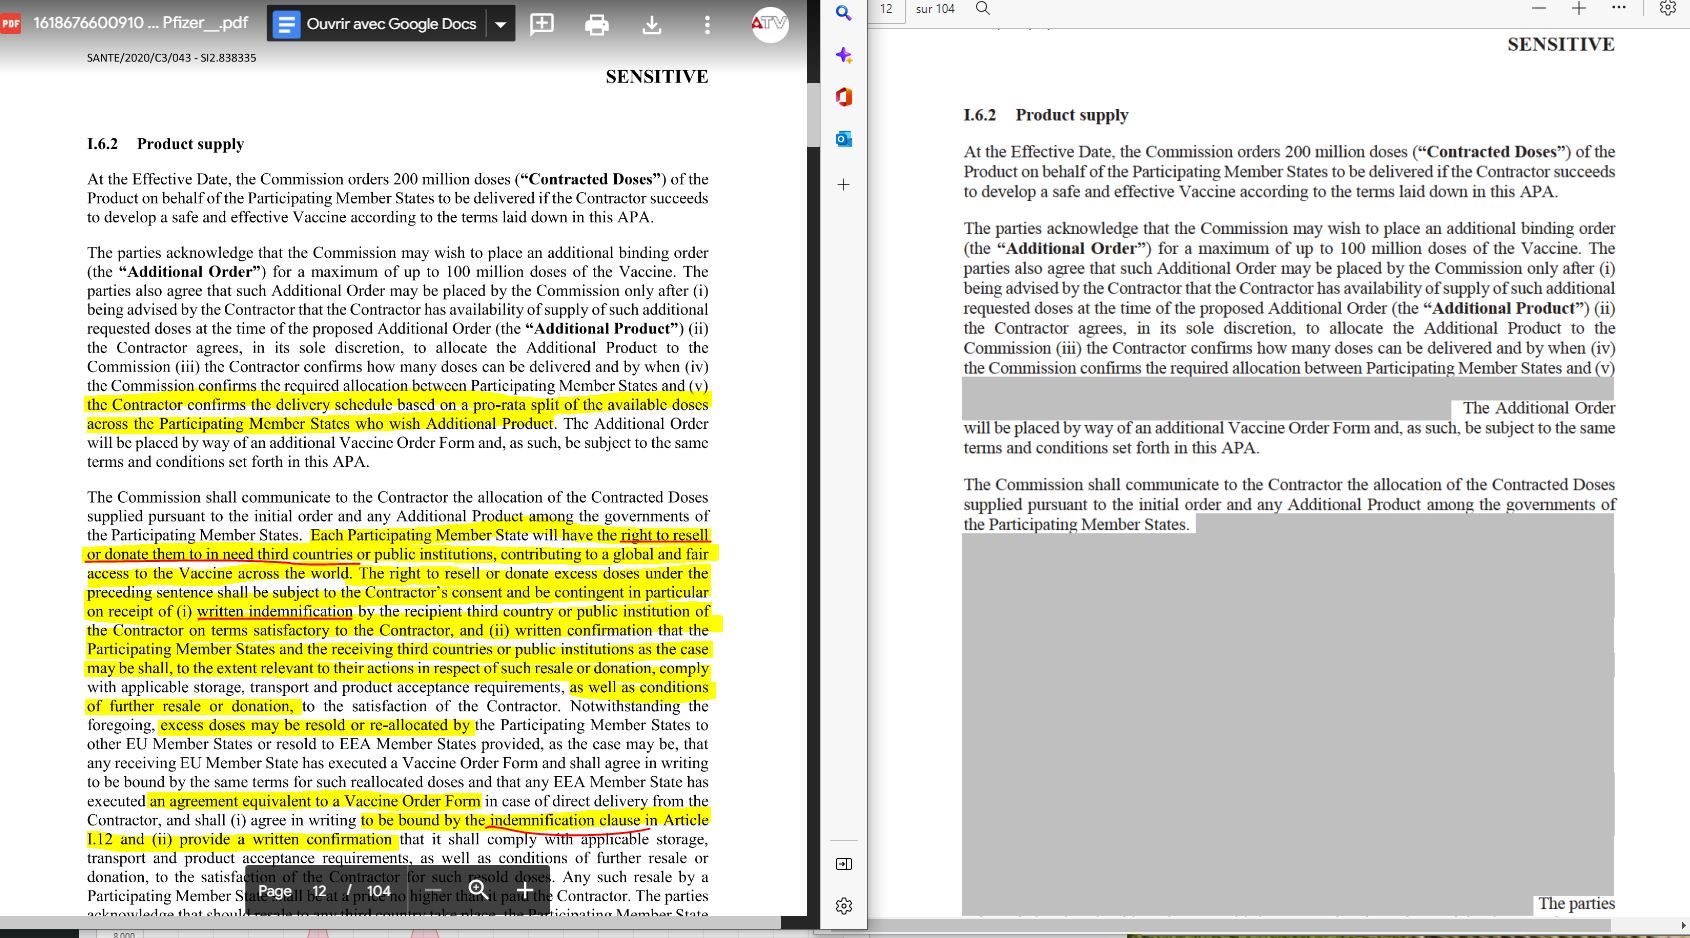This screenshot has height=938, width=1690.
Task: Add a sidebar app with plus
Action: point(844,185)
